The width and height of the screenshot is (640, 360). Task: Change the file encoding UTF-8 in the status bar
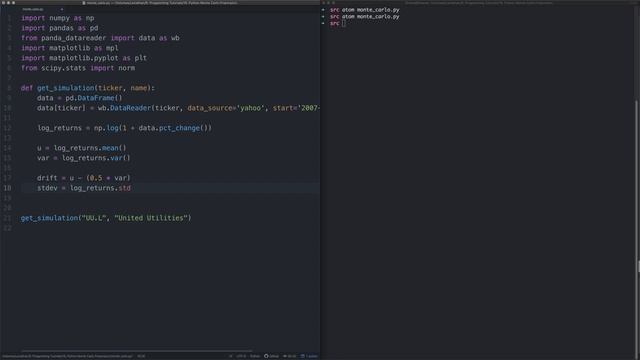point(241,356)
